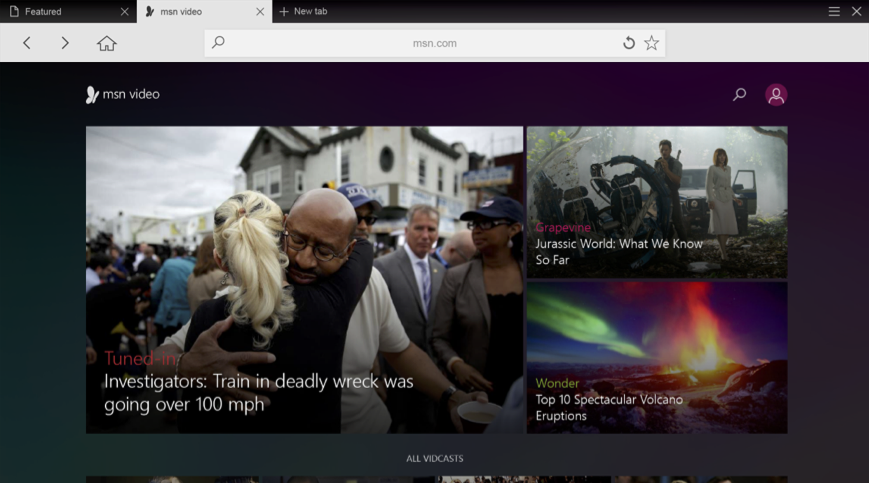The height and width of the screenshot is (483, 869).
Task: Open Top 10 Spectacular Volcano Eruptions video
Action: pos(608,407)
